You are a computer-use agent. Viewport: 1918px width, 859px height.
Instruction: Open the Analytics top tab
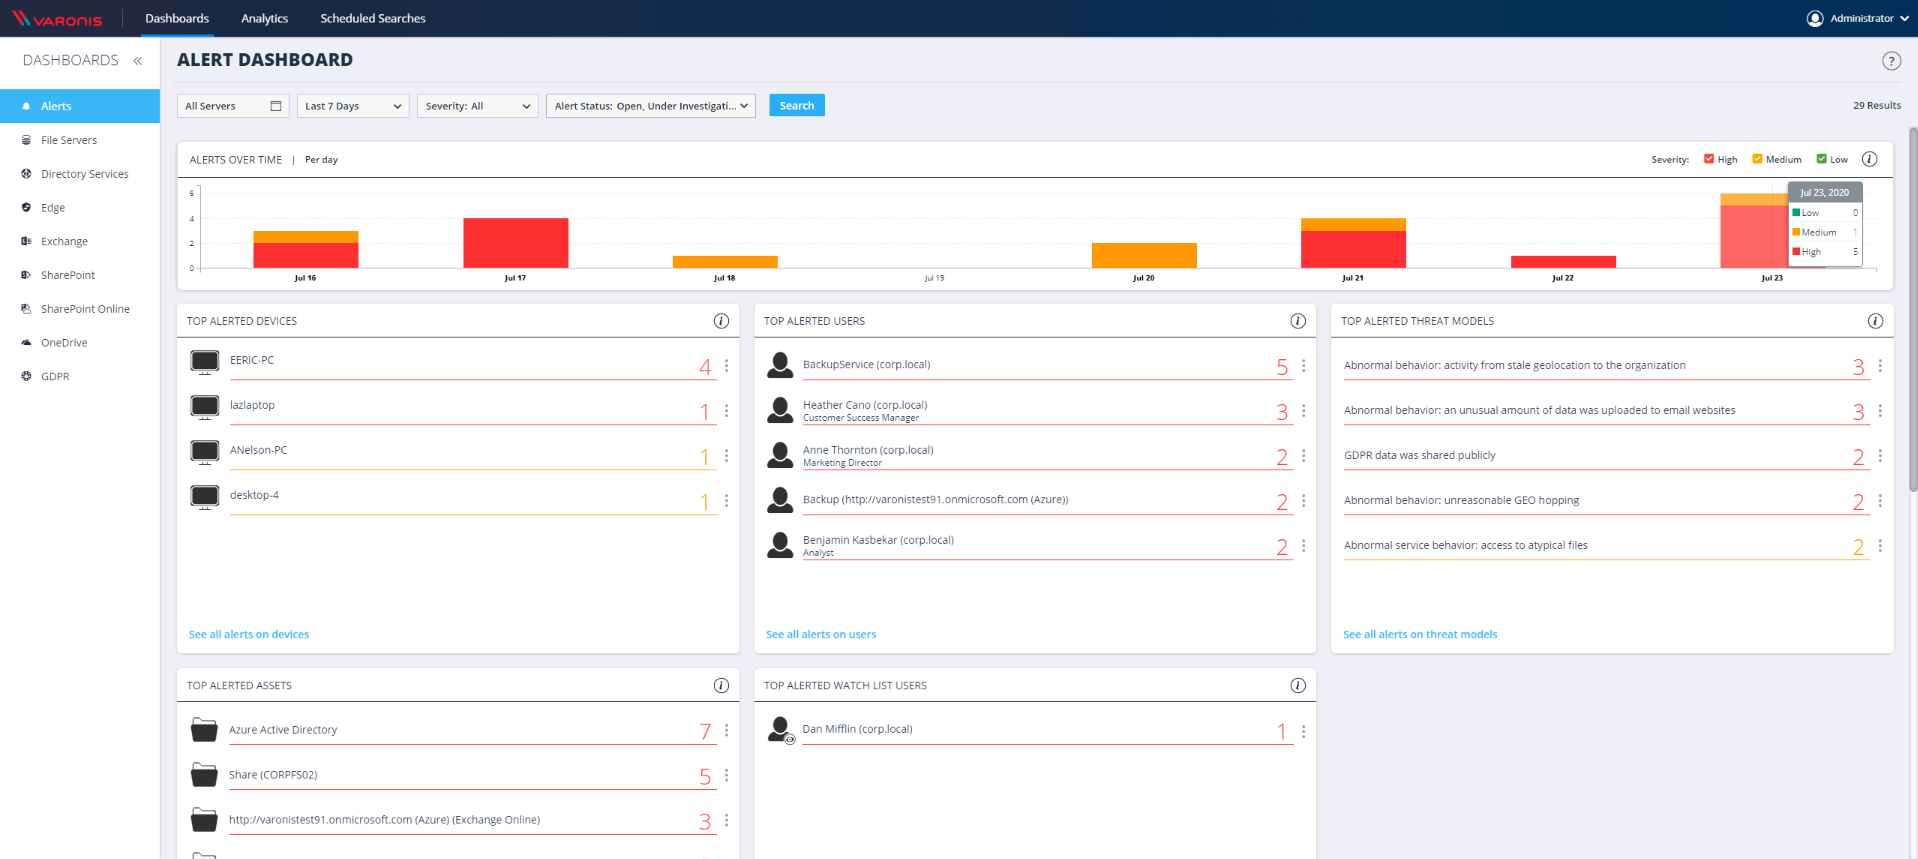[264, 19]
